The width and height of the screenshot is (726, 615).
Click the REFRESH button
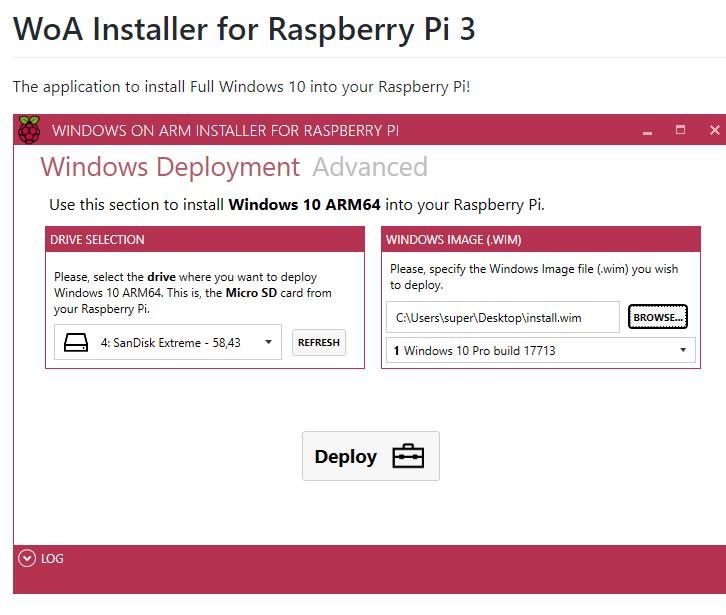point(319,342)
